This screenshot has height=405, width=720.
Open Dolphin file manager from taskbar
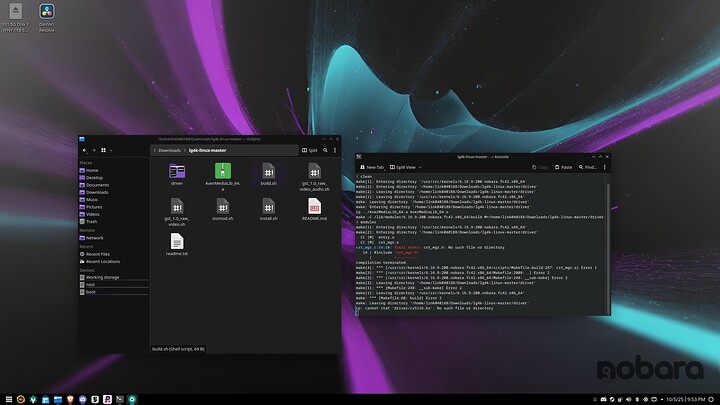(x=58, y=399)
